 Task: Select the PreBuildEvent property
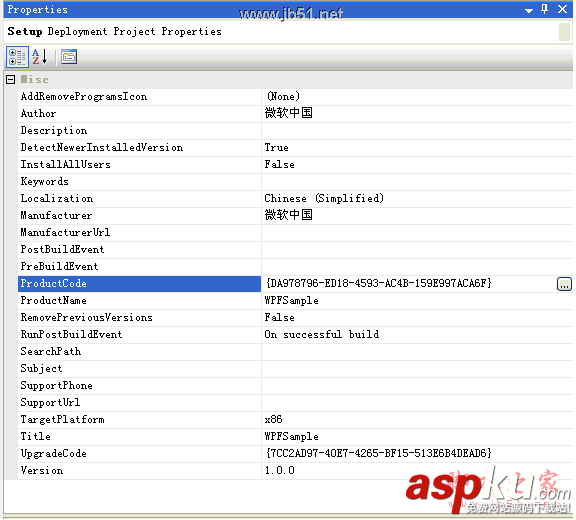click(140, 267)
